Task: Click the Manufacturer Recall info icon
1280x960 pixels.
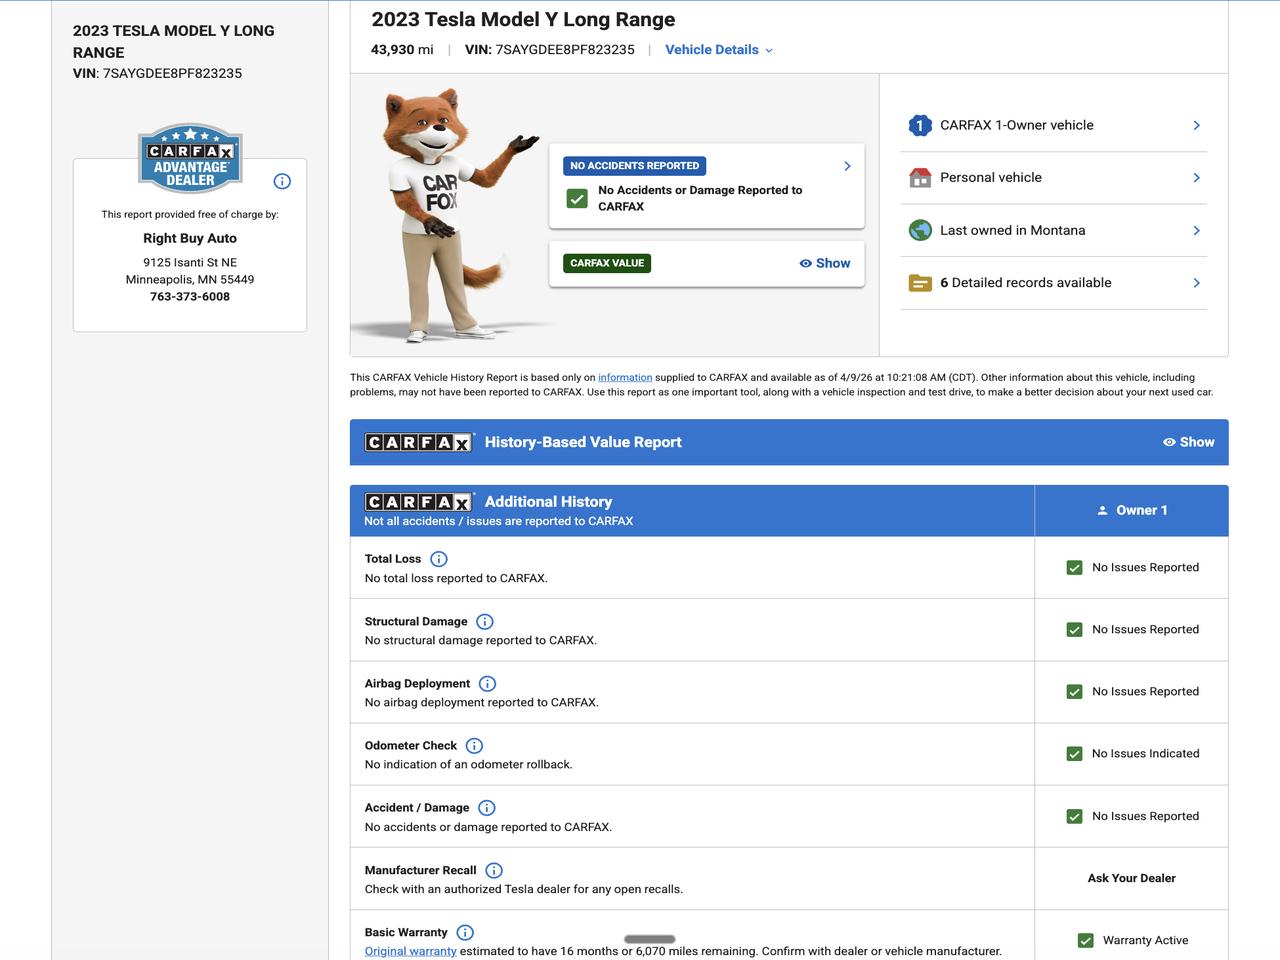Action: (x=494, y=871)
